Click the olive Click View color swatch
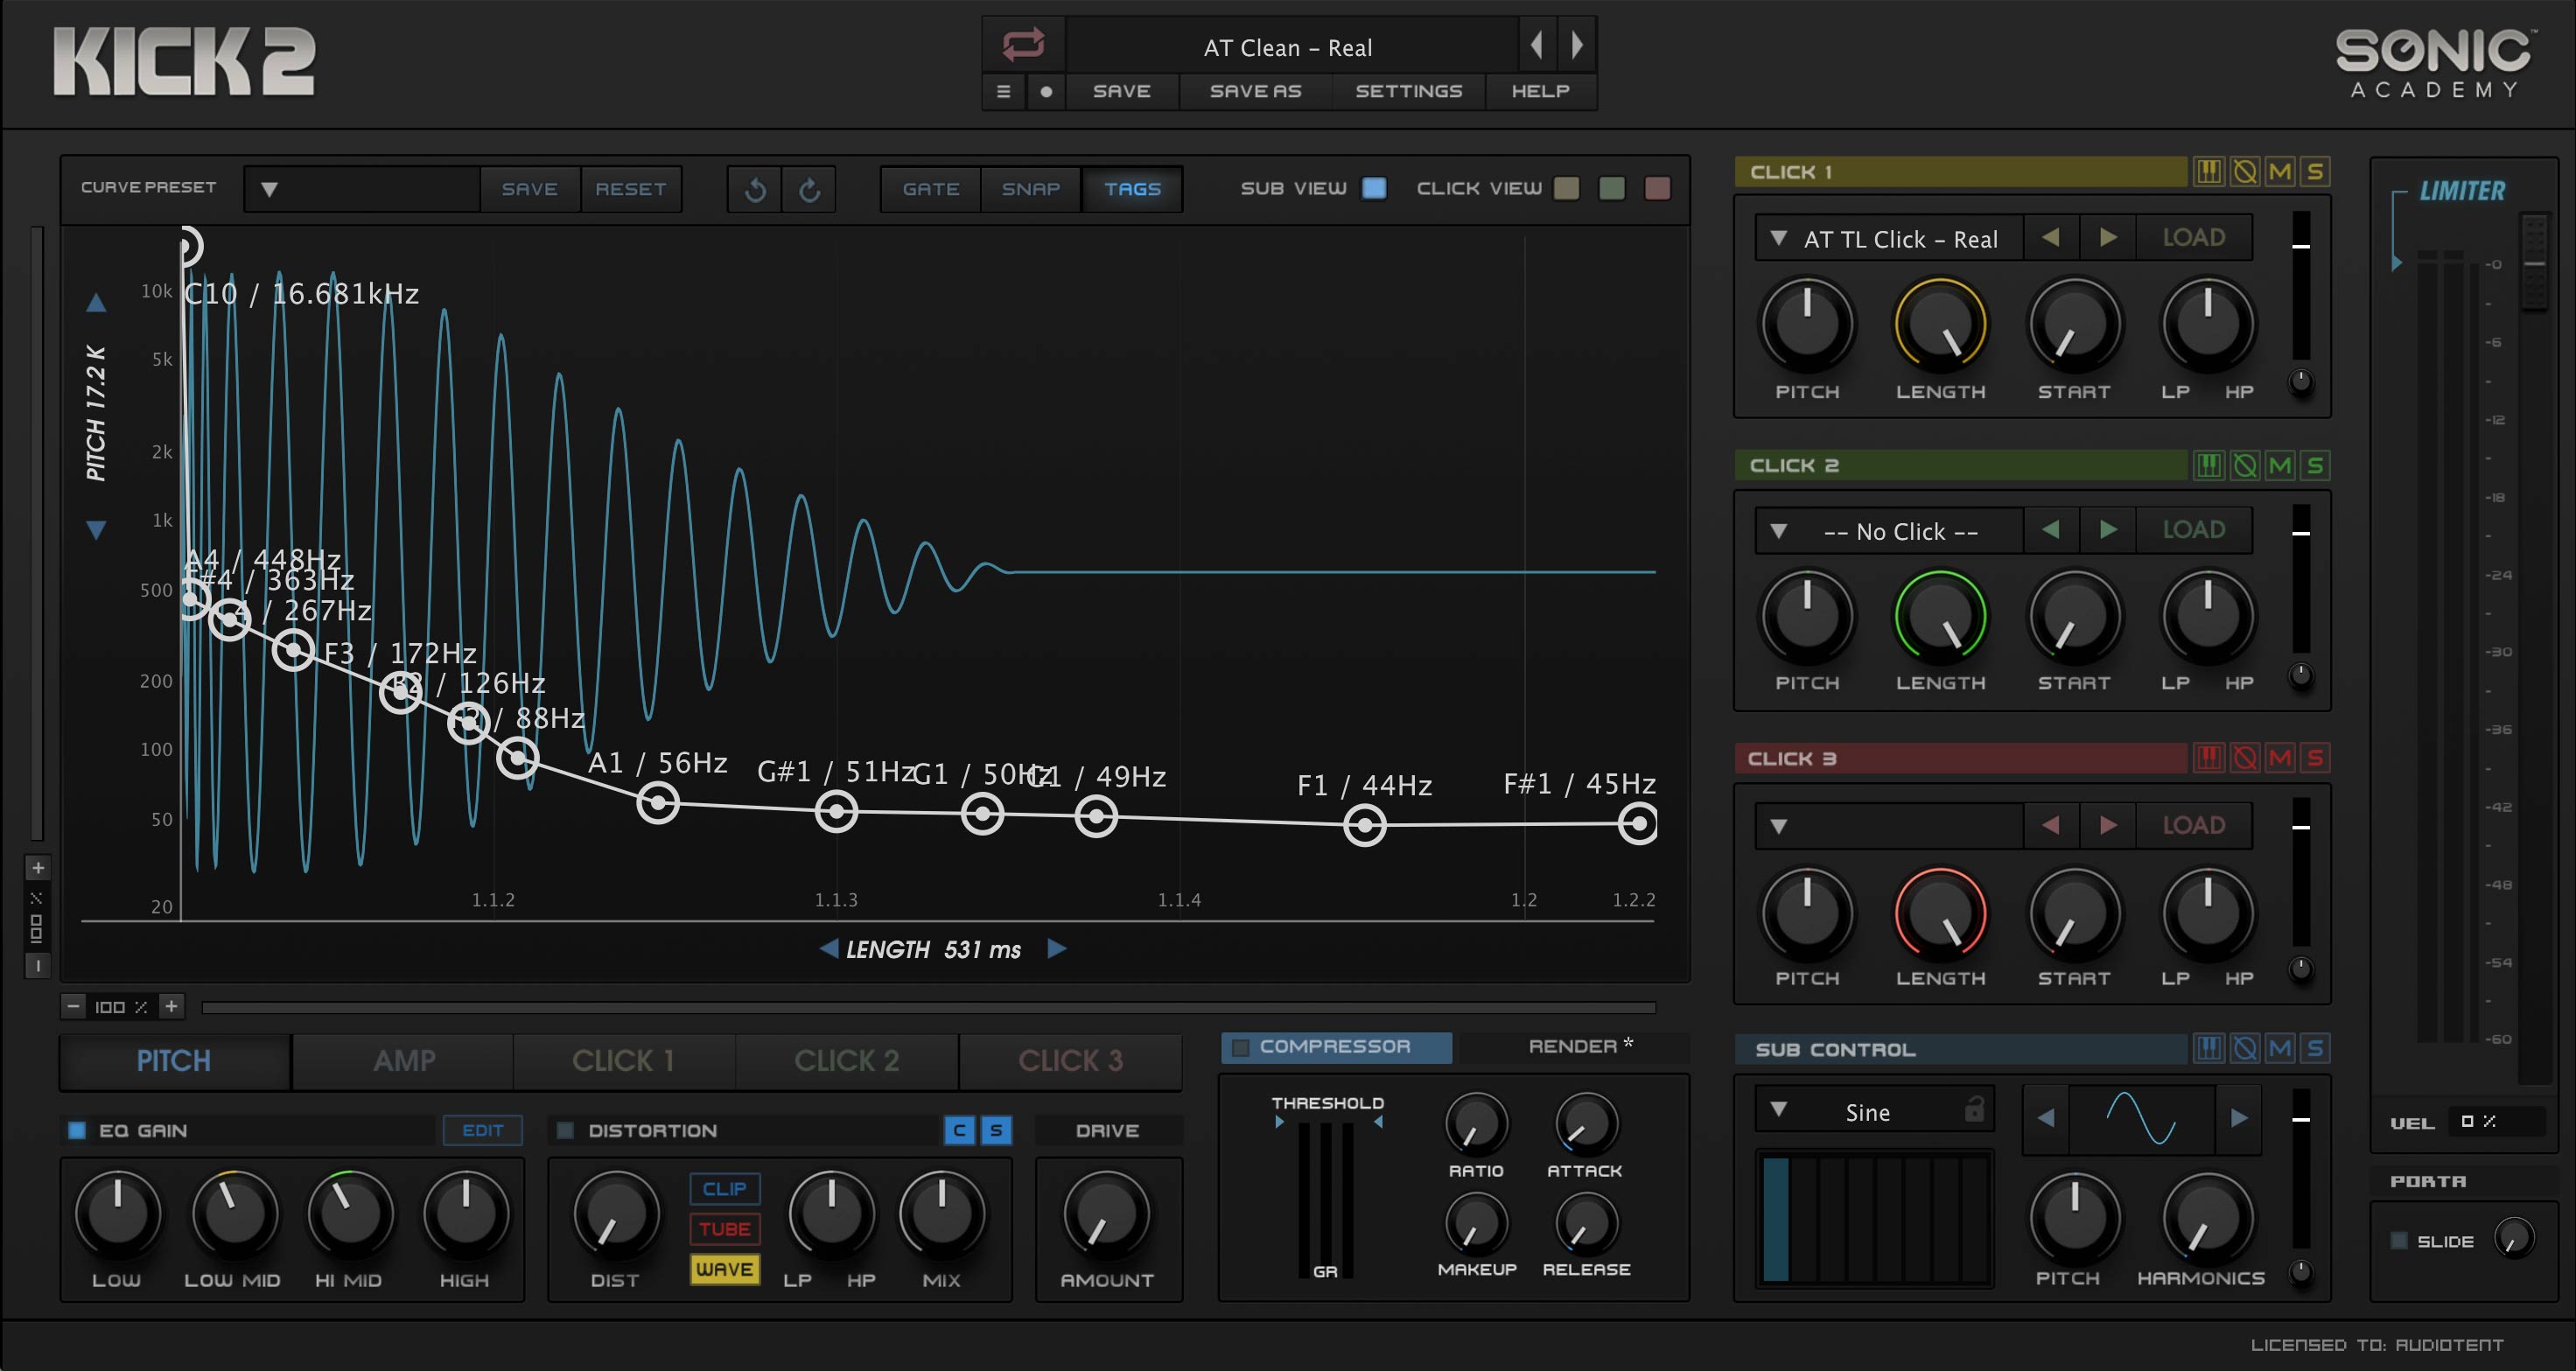Image resolution: width=2576 pixels, height=1371 pixels. click(1566, 188)
